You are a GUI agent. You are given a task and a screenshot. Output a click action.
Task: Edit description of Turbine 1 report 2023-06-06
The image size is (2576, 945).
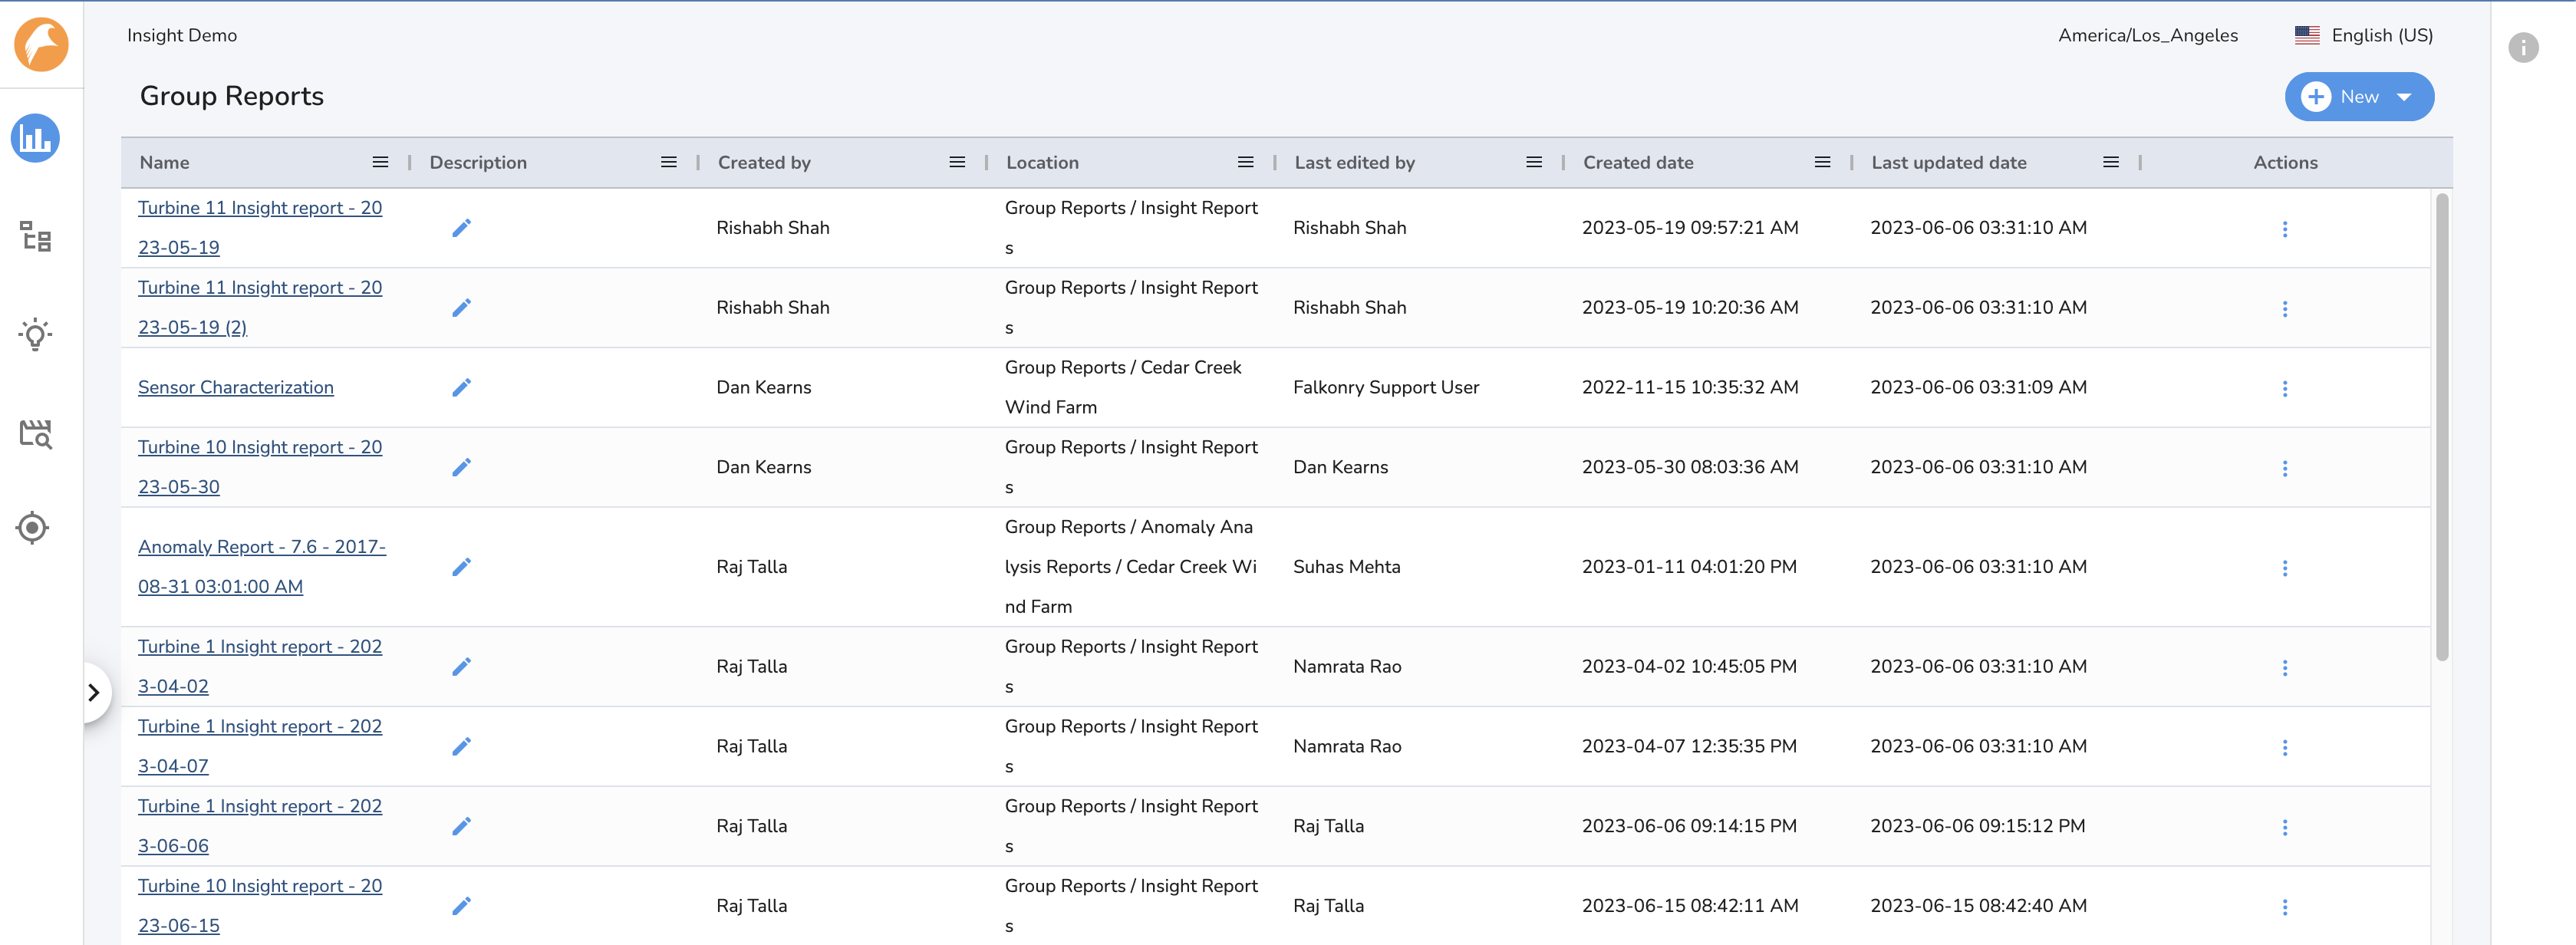pos(461,826)
